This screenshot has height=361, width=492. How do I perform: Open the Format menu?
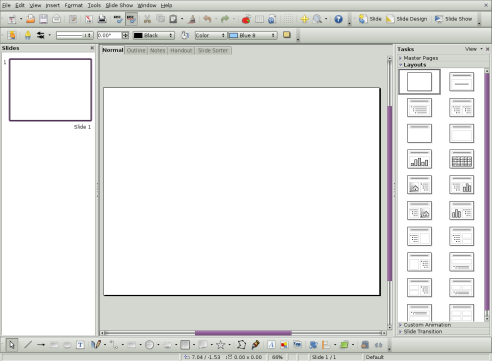point(73,5)
